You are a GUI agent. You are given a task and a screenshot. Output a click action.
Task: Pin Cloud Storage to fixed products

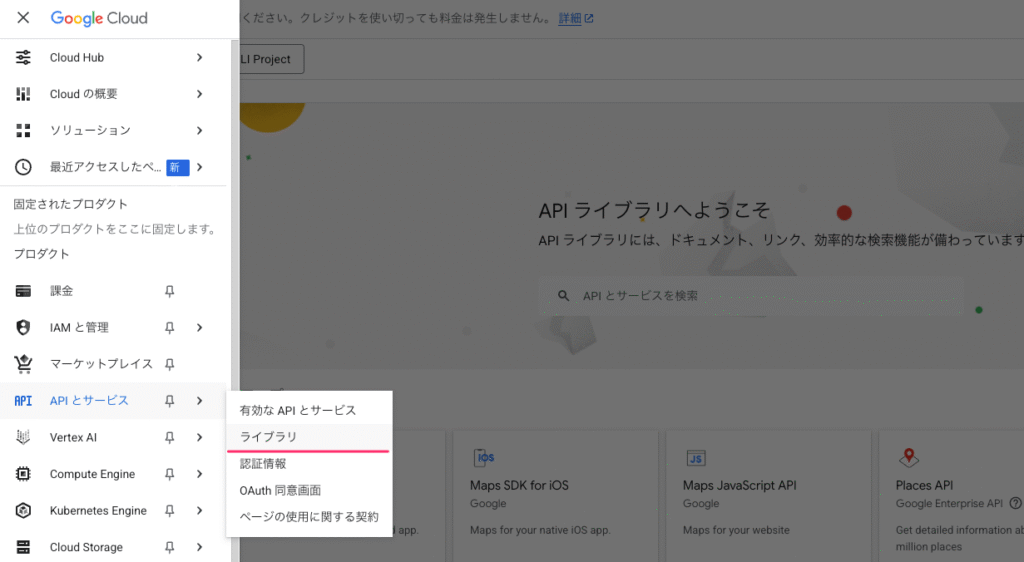(x=170, y=547)
